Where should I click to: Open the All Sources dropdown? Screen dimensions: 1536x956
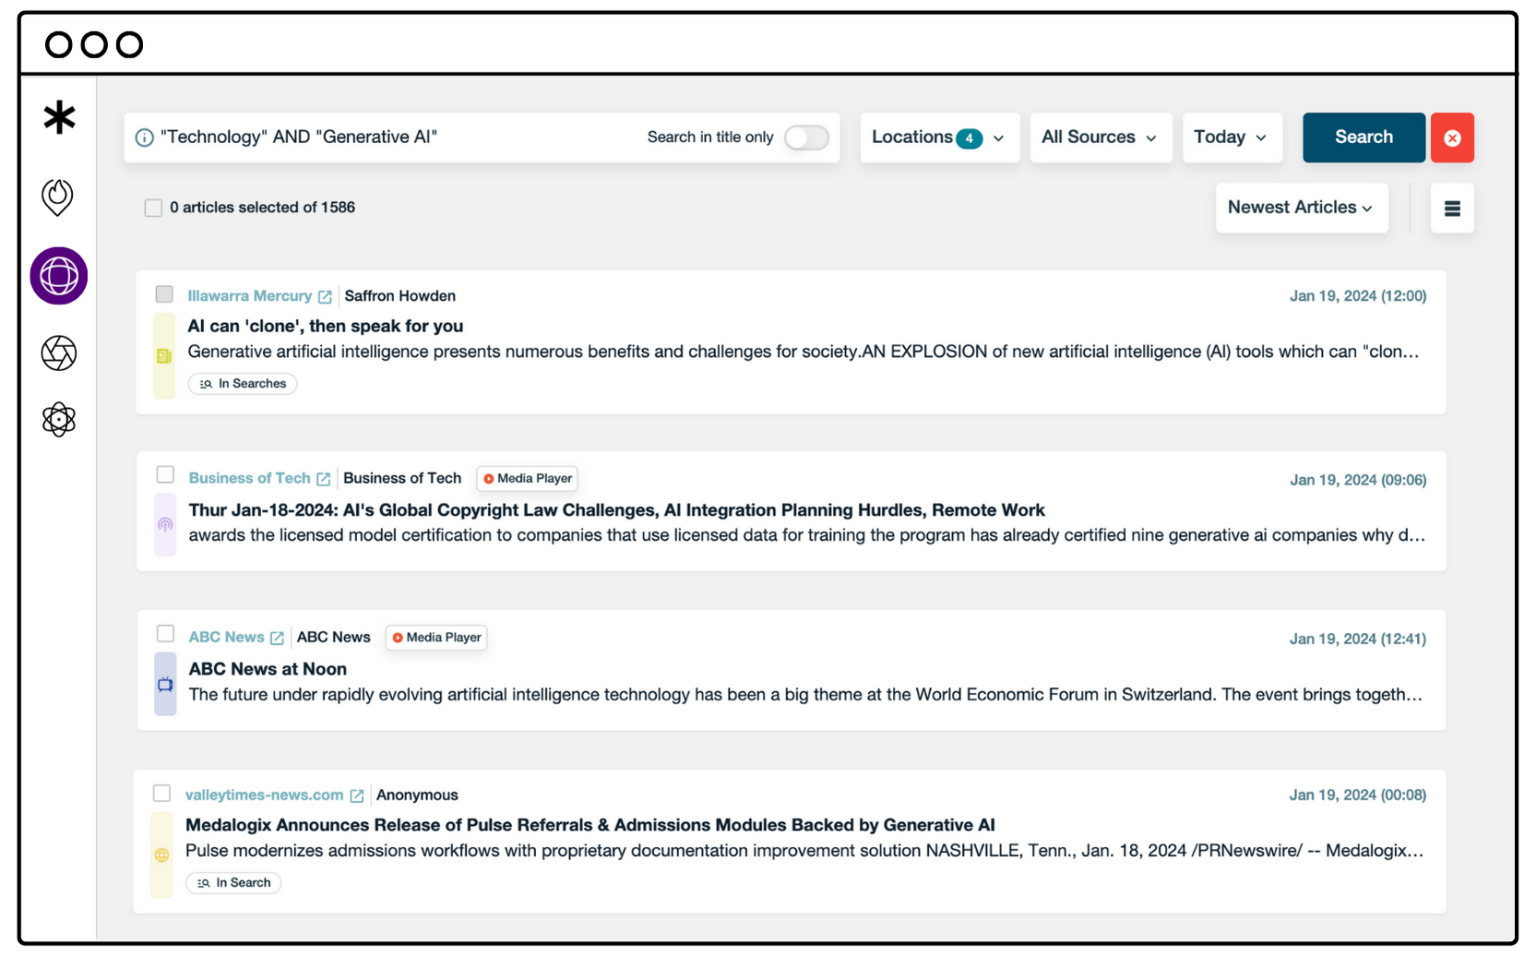click(x=1099, y=138)
